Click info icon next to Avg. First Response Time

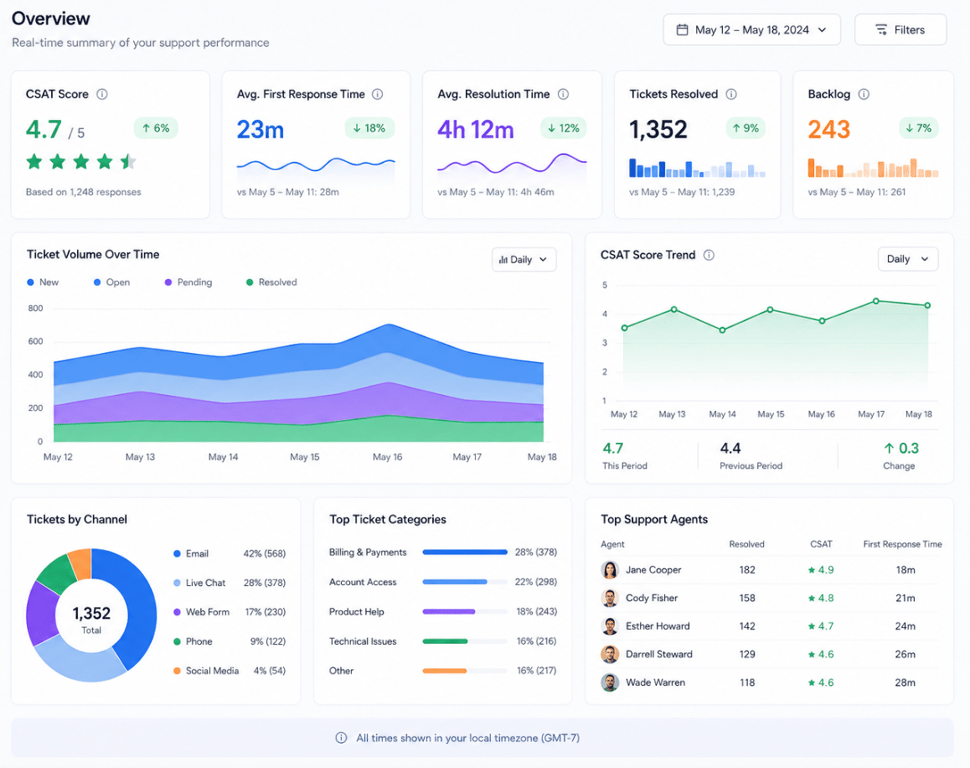(x=377, y=94)
